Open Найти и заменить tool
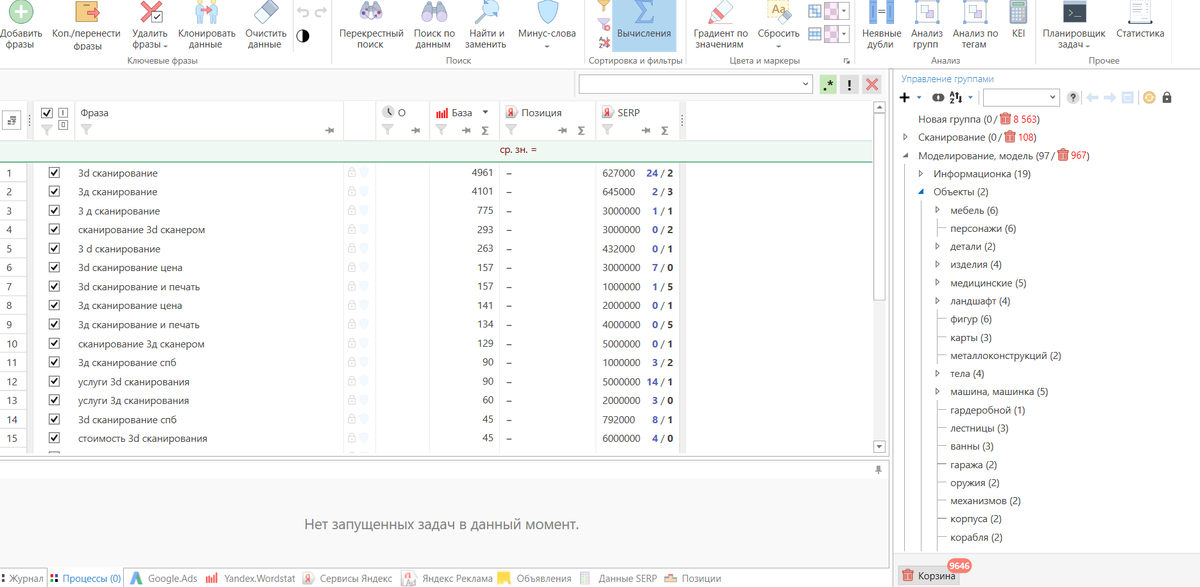The image size is (1200, 587). (x=485, y=25)
